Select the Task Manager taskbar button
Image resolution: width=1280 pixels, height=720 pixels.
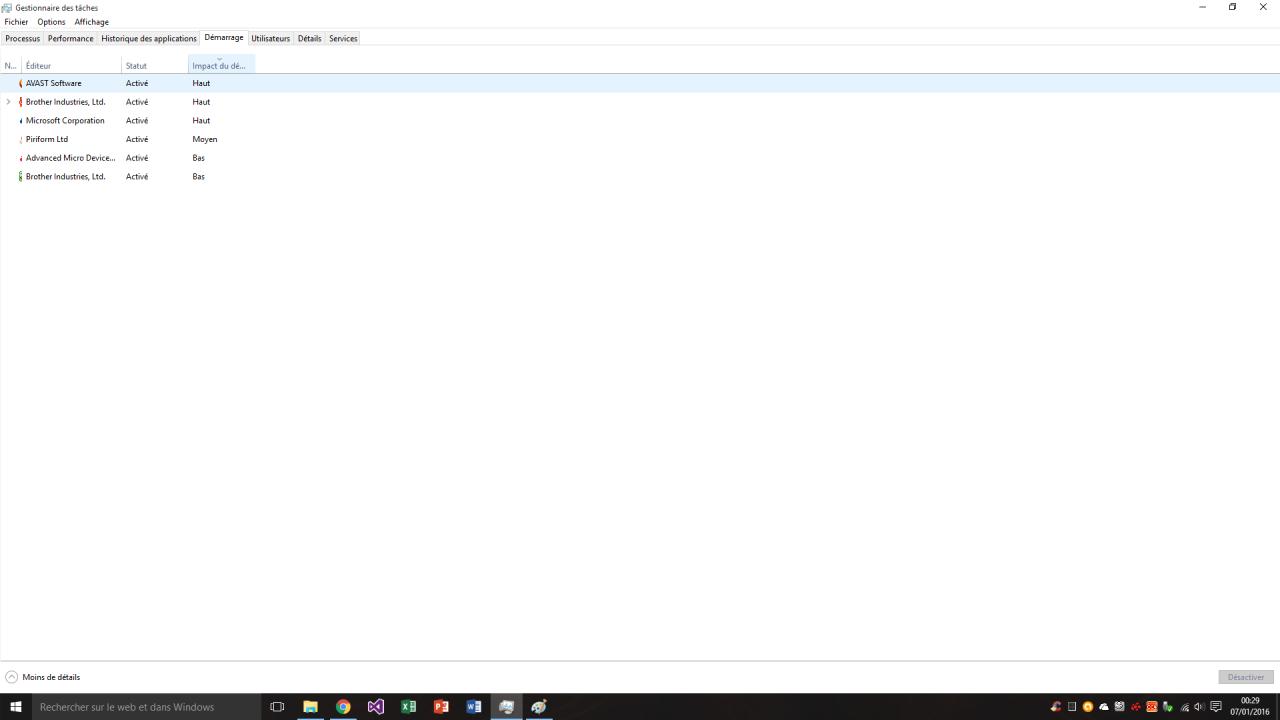506,707
